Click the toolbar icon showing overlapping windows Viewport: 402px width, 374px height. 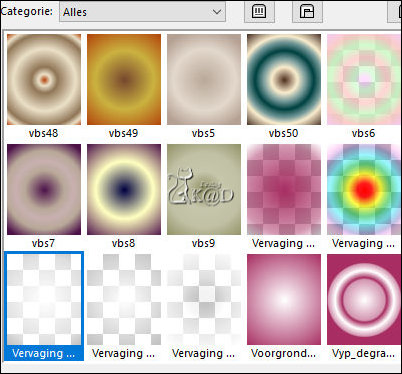307,12
